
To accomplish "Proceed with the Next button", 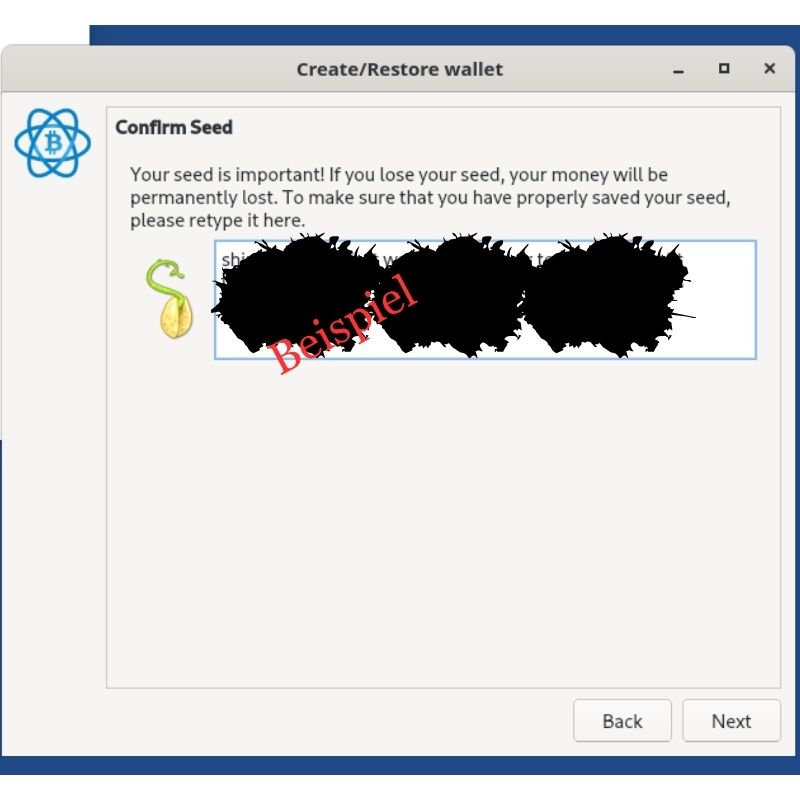I will (731, 721).
